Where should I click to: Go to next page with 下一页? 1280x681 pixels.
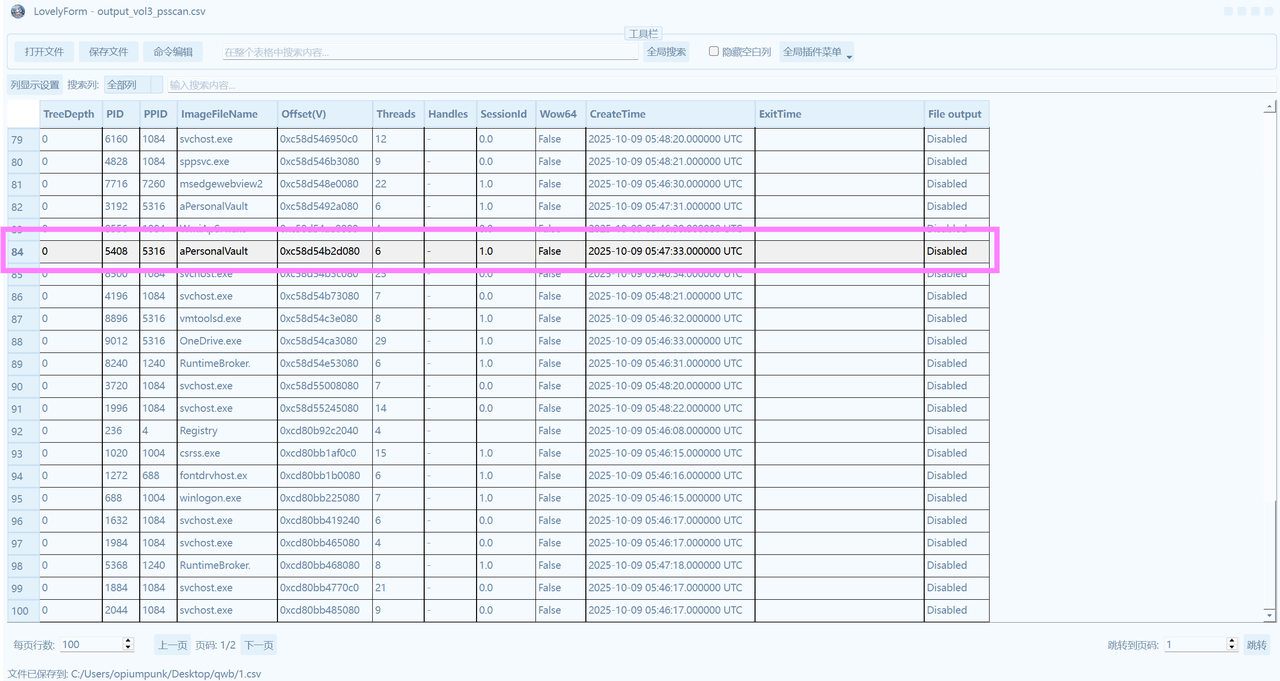[x=258, y=645]
